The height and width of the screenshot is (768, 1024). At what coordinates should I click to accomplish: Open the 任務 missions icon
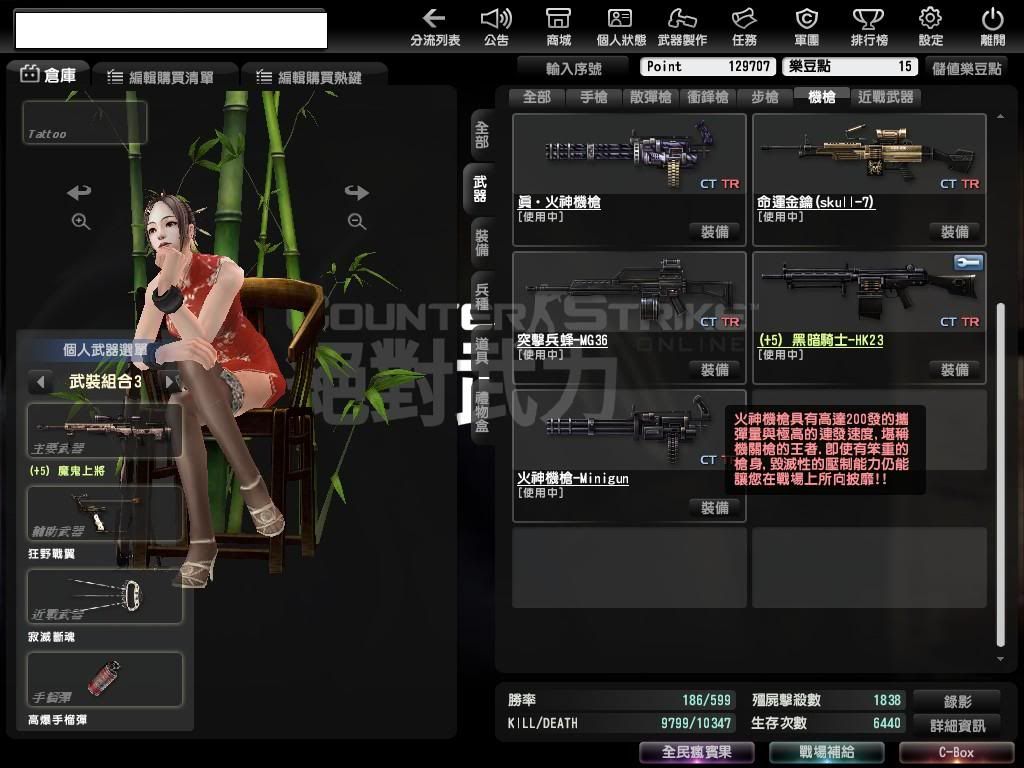click(x=744, y=27)
